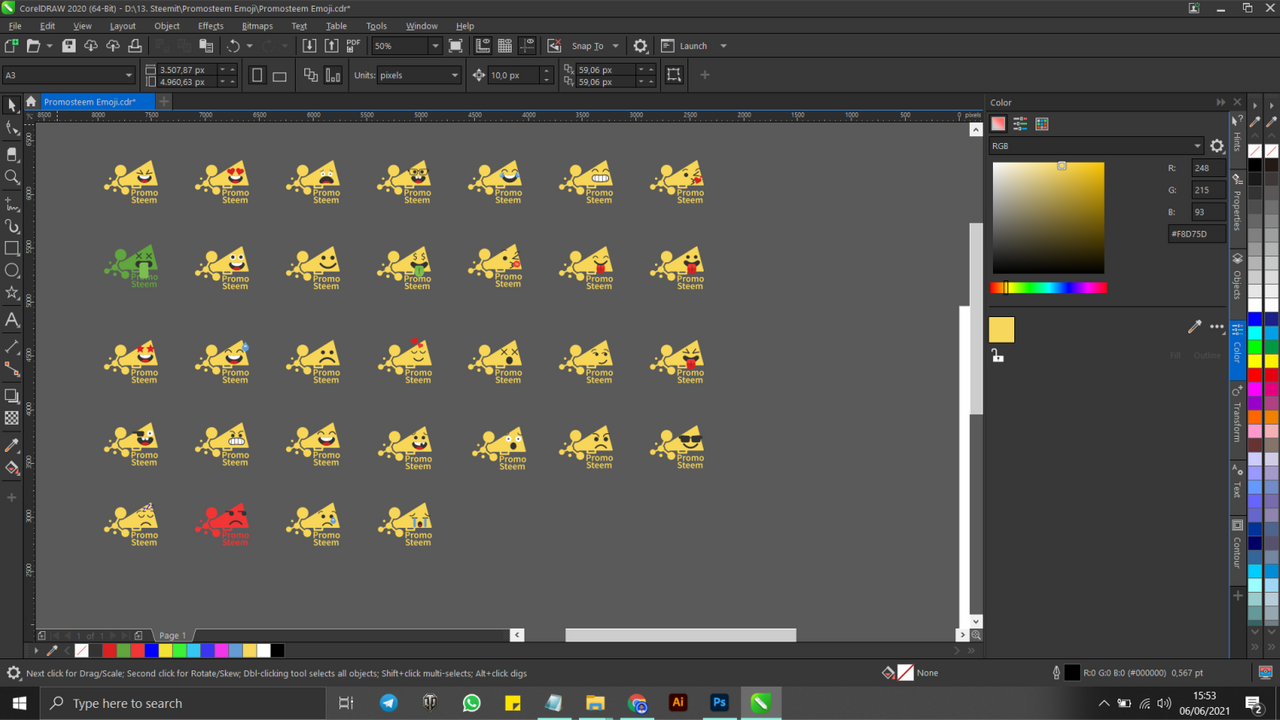Show color sliders in Color docker
This screenshot has height=720, width=1280.
(x=1020, y=124)
